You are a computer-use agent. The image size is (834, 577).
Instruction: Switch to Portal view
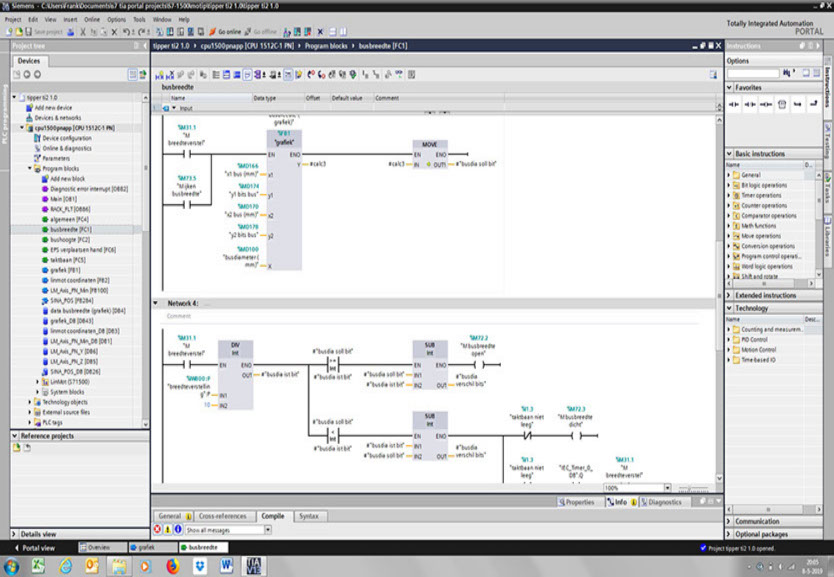pyautogui.click(x=35, y=547)
